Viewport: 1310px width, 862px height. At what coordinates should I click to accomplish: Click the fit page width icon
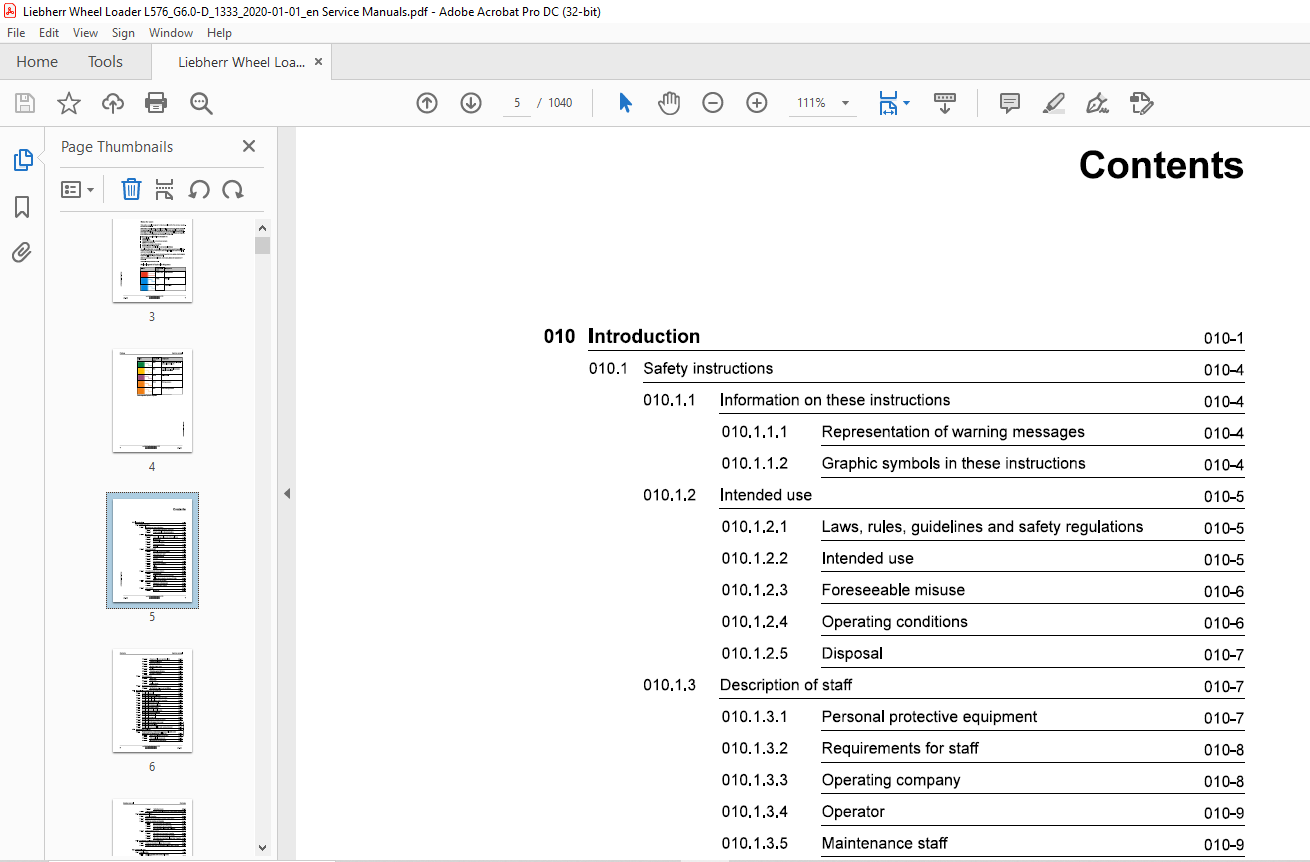[888, 103]
